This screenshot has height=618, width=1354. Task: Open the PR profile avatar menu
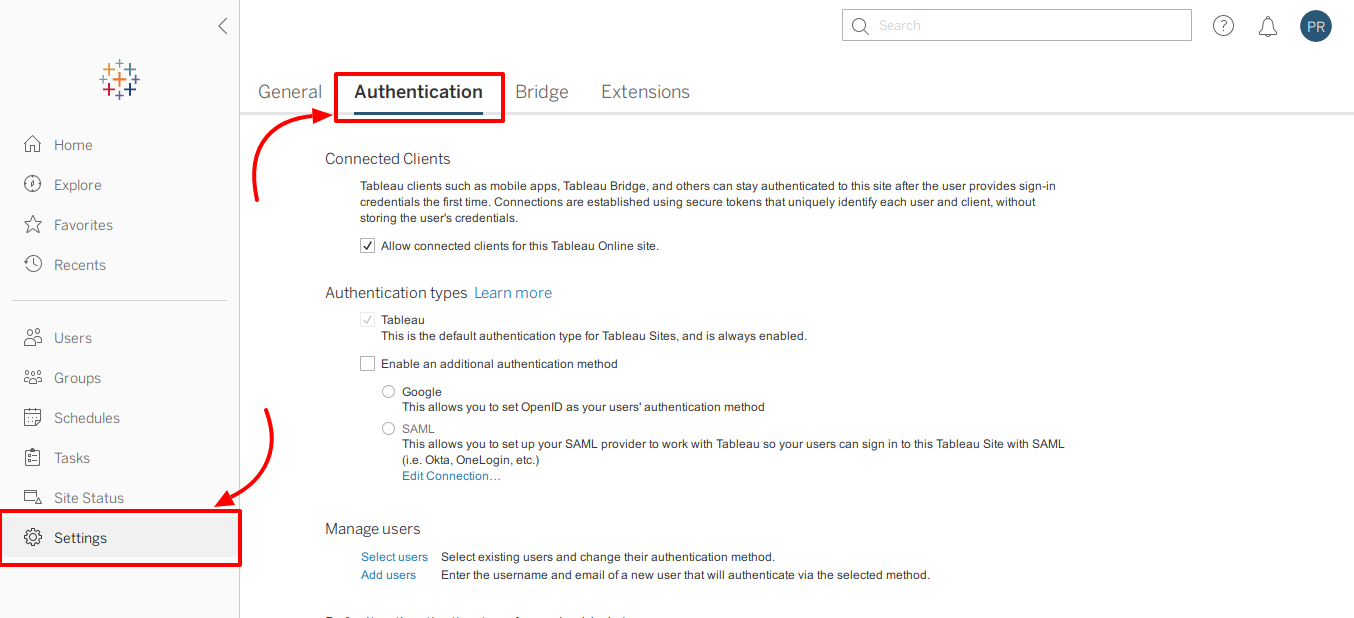click(1316, 26)
